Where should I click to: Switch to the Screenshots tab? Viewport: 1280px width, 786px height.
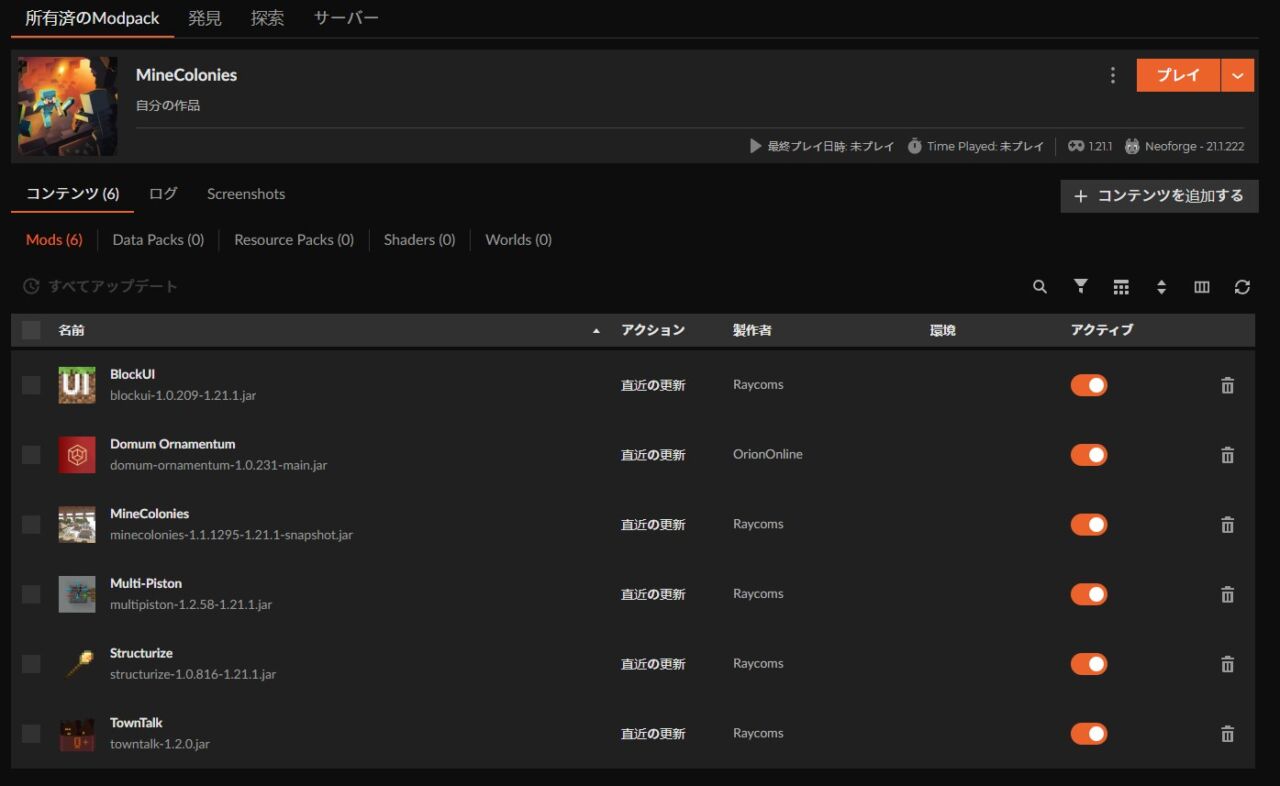(246, 194)
